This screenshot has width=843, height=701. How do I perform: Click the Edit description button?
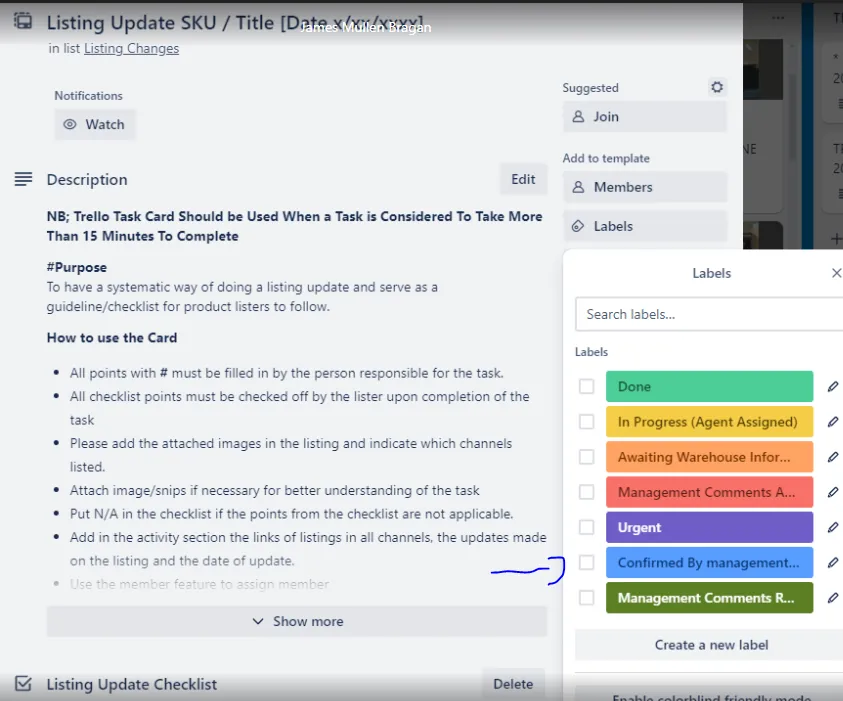(x=523, y=179)
